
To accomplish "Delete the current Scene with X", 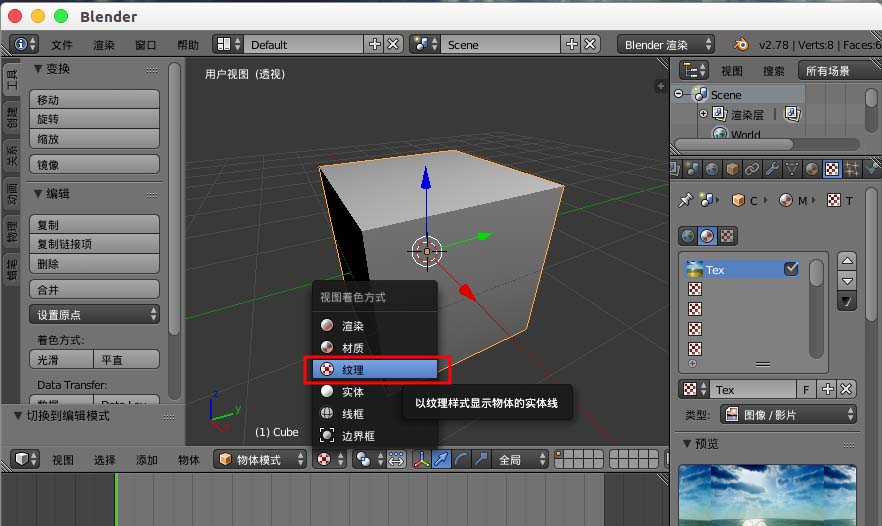I will (590, 44).
